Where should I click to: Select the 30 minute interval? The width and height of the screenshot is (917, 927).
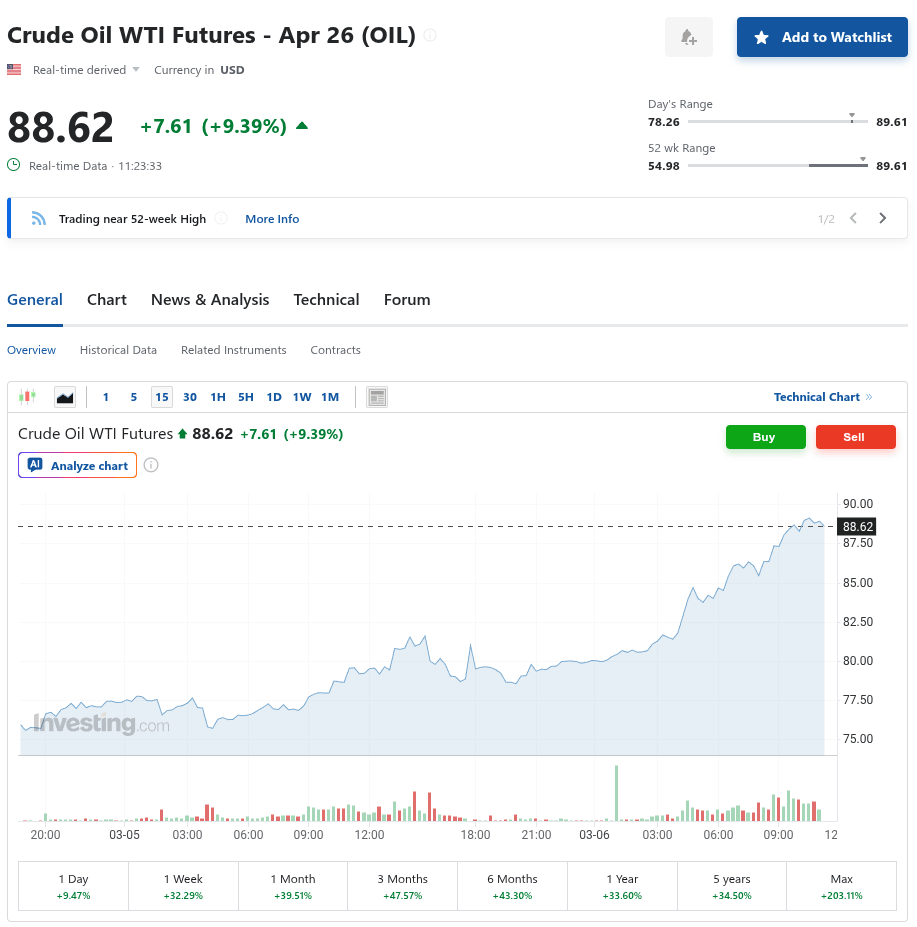(190, 397)
